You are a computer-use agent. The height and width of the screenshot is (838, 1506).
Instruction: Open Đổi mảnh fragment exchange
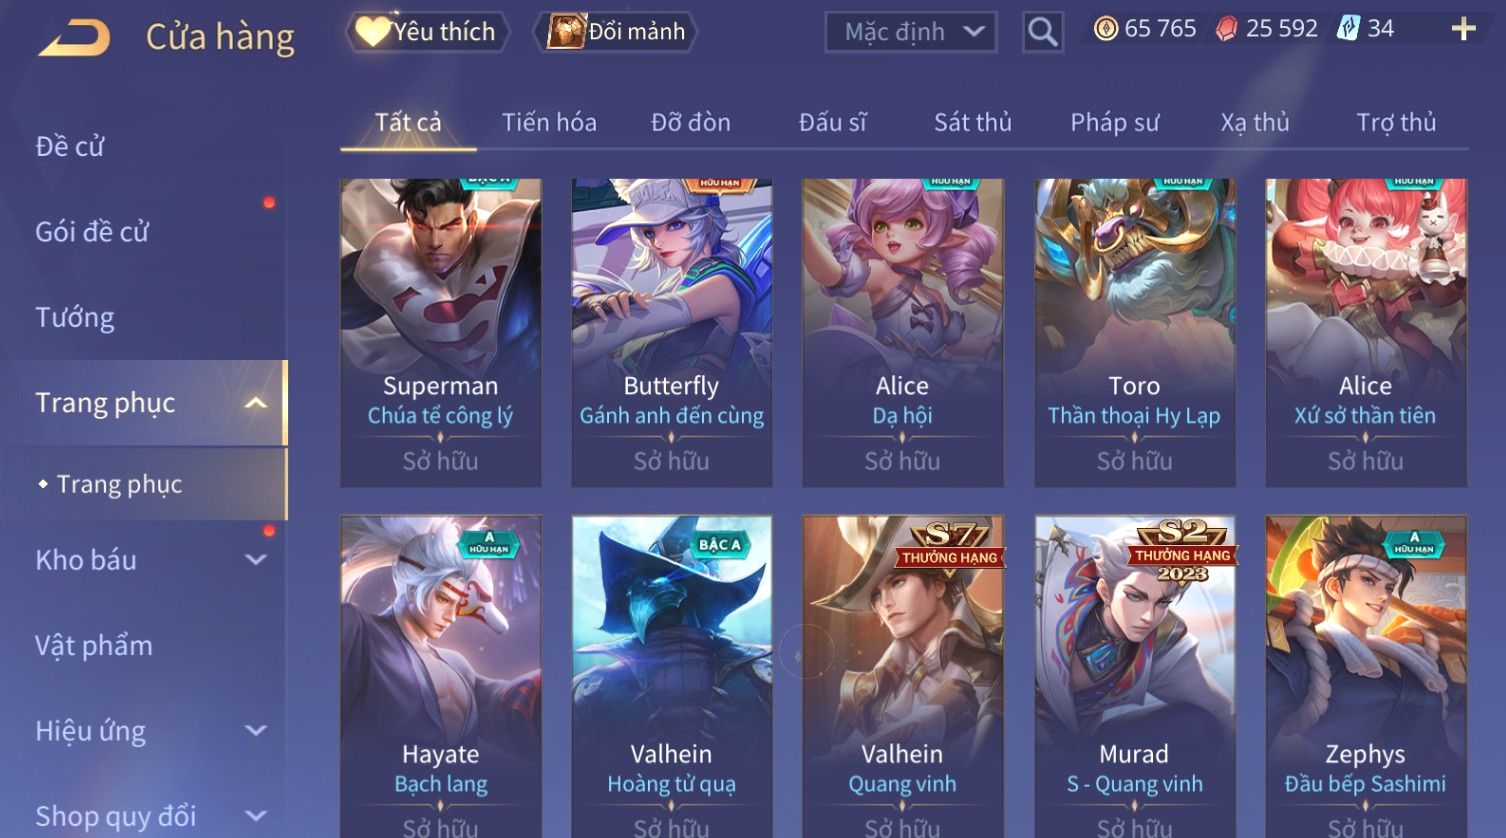coord(616,32)
